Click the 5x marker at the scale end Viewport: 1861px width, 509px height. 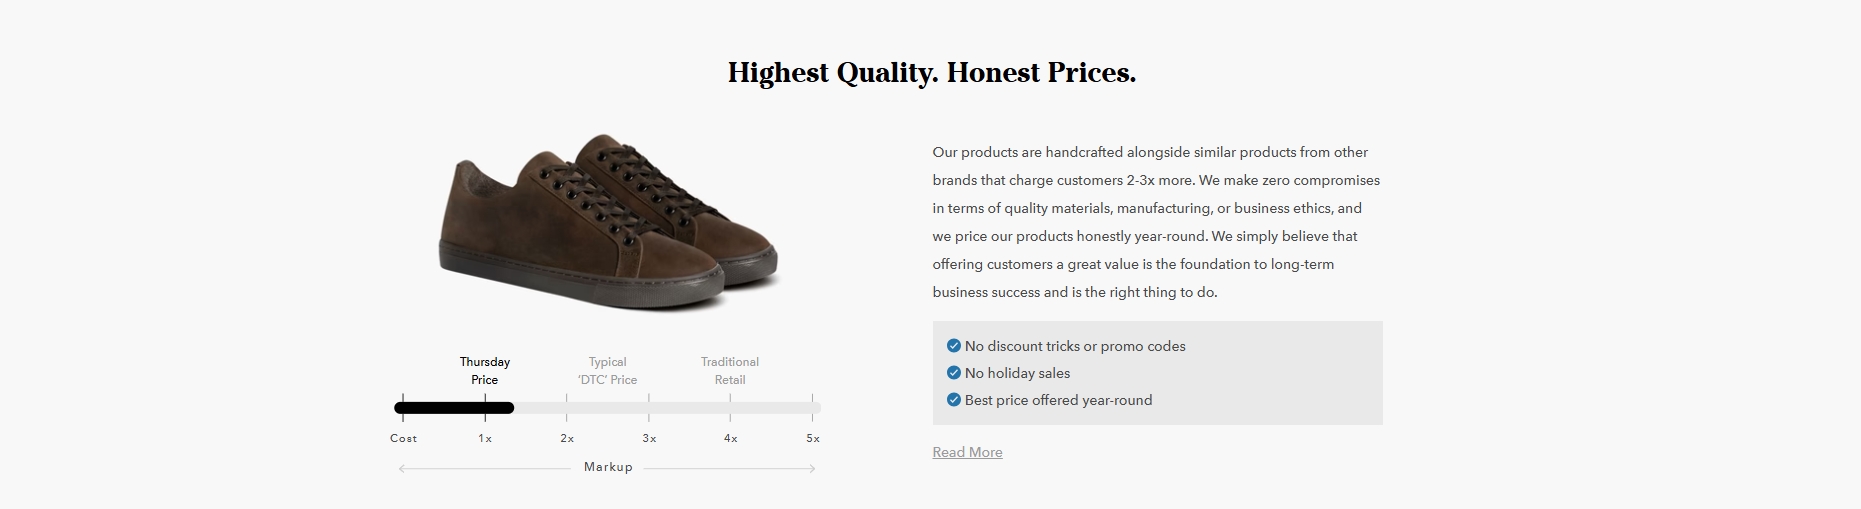point(813,438)
